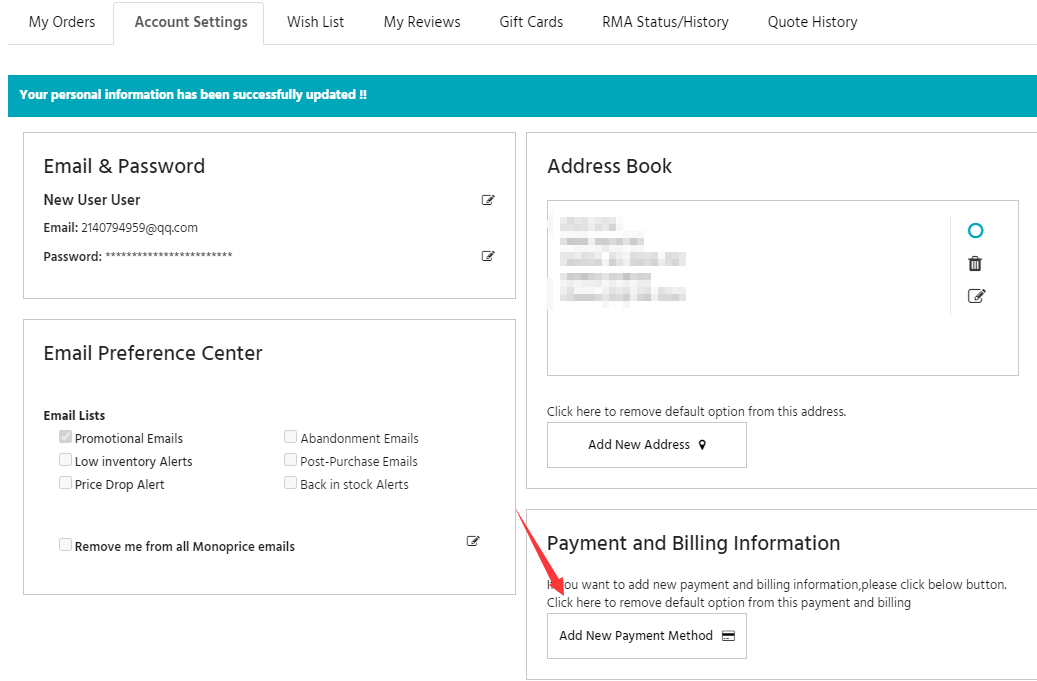Delete address using the trash icon
The image size is (1037, 681).
(x=975, y=264)
